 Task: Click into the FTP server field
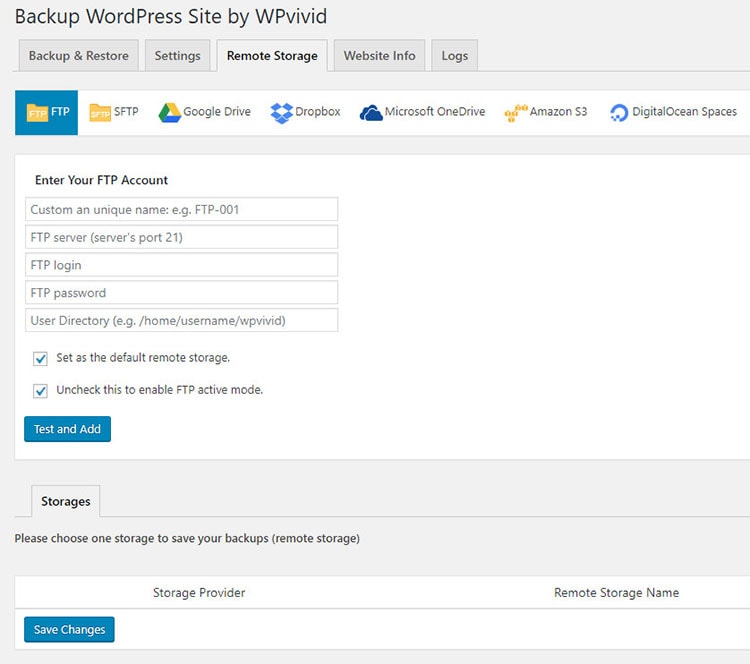pos(182,237)
